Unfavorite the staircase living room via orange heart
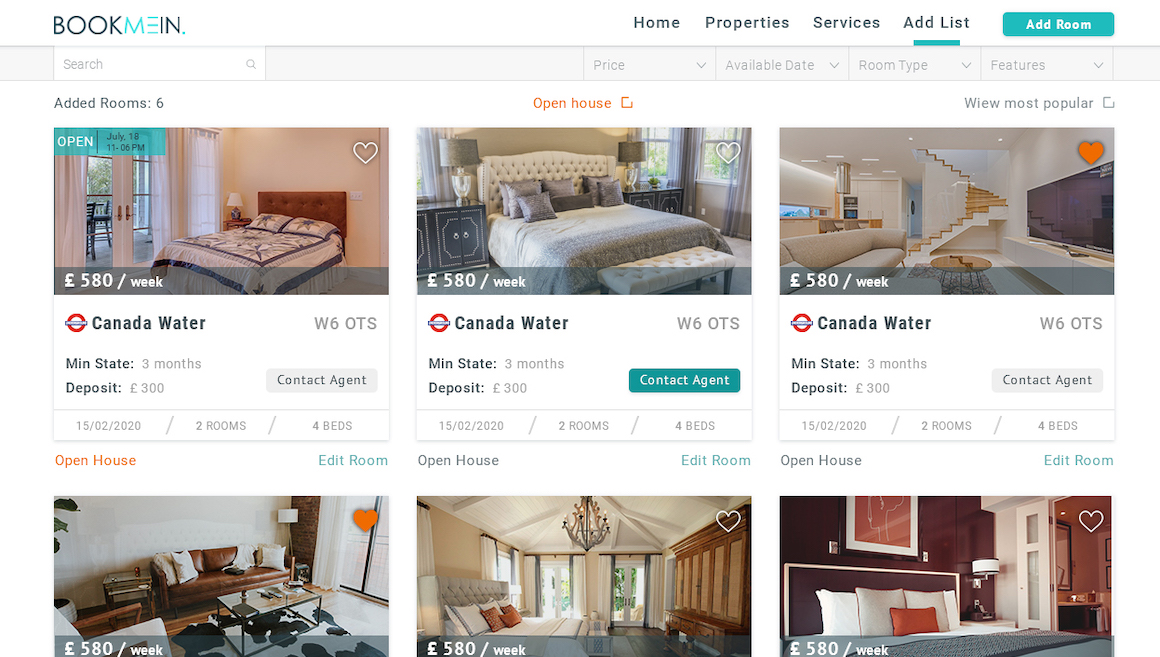 click(1090, 152)
